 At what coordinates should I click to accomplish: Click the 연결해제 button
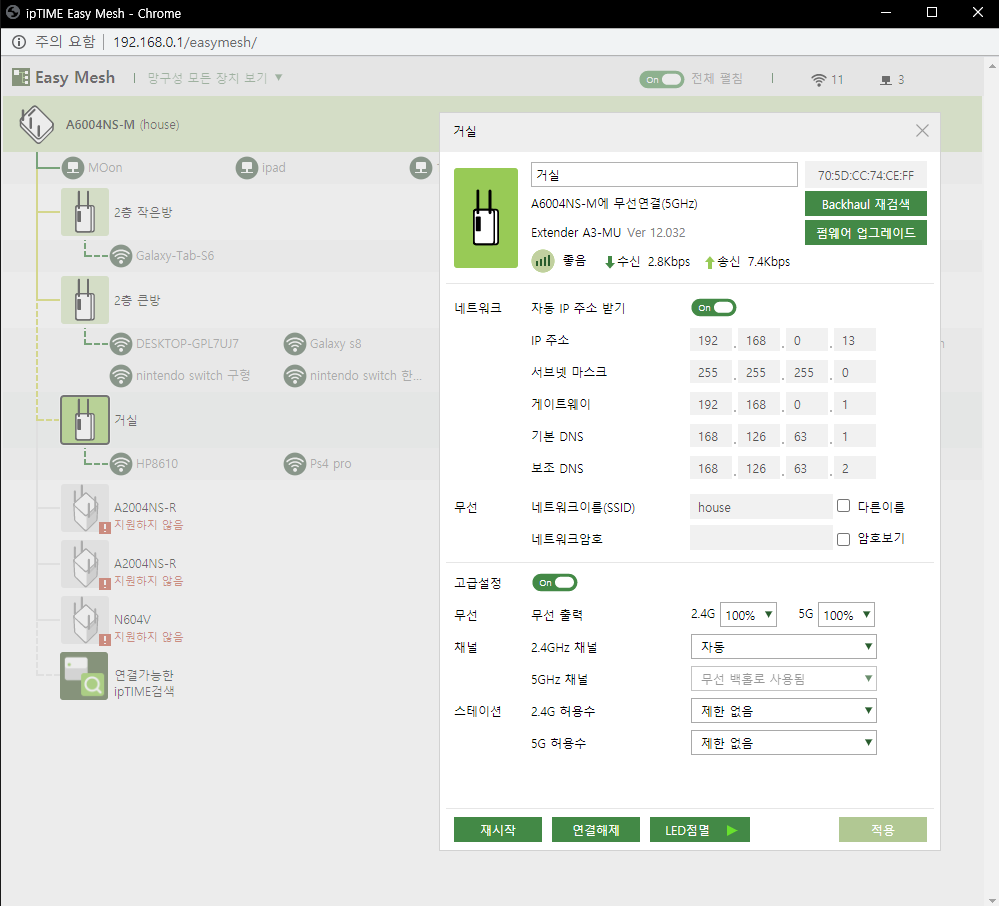(596, 830)
